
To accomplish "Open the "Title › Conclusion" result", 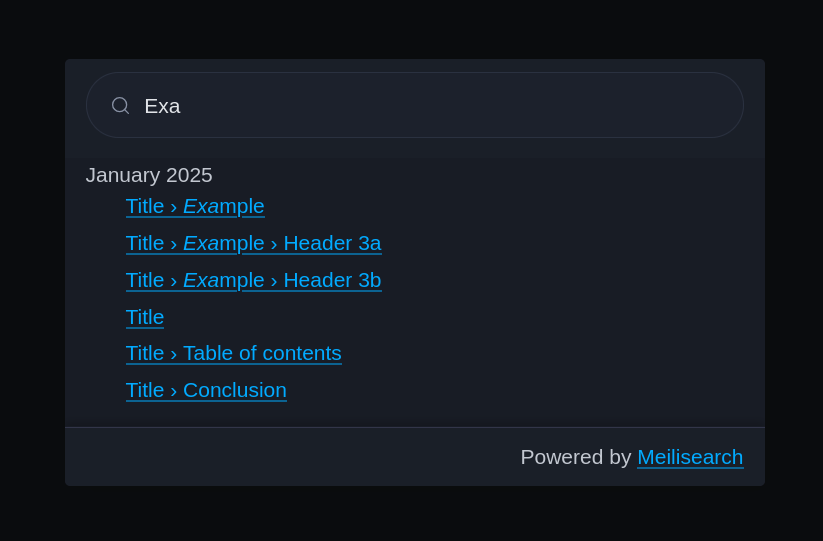I will [x=206, y=390].
